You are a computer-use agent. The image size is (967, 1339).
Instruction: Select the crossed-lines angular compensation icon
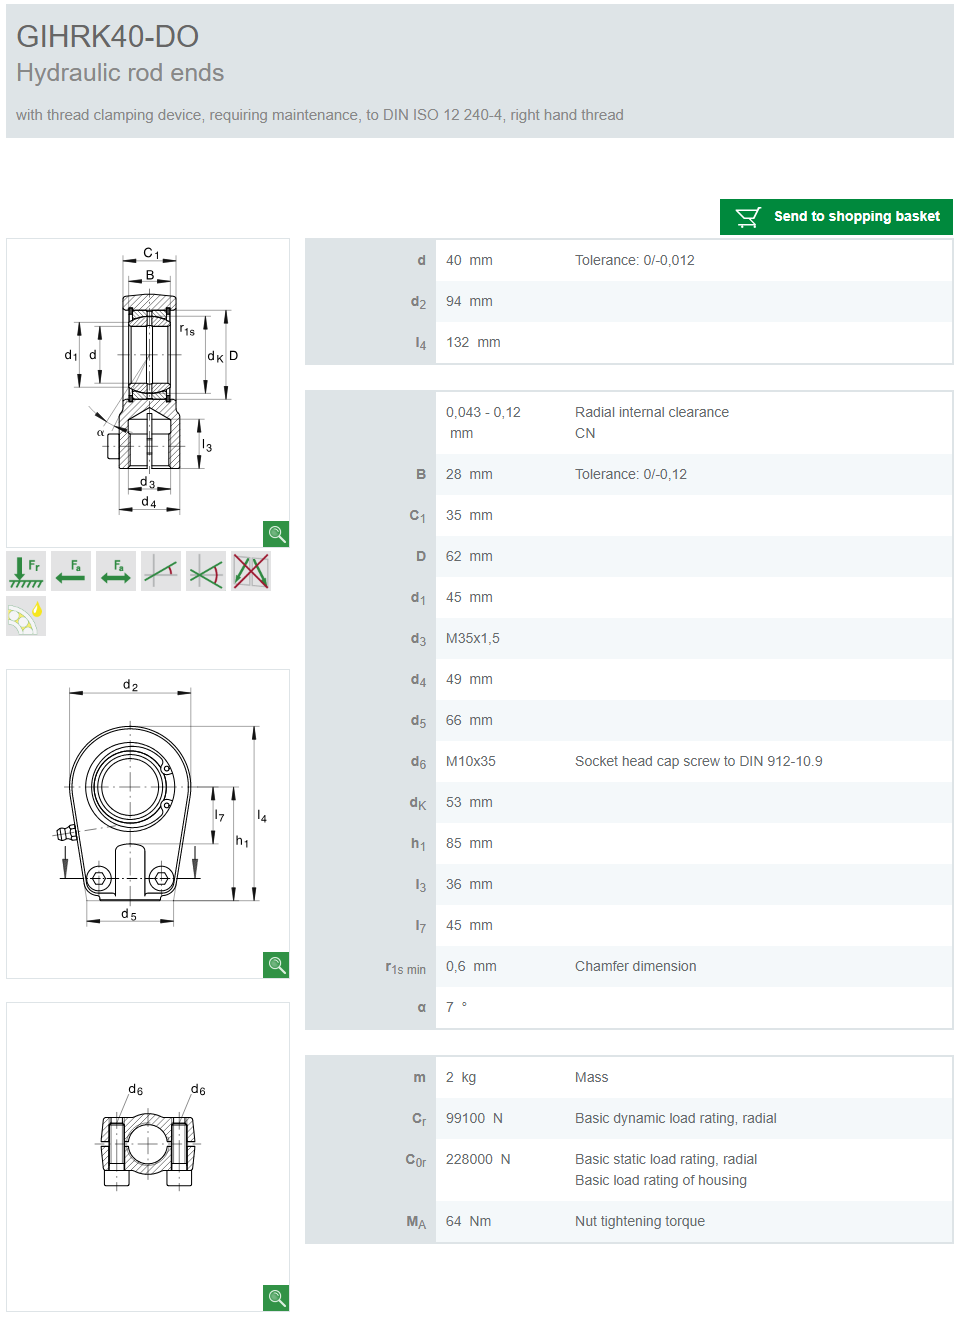click(206, 571)
